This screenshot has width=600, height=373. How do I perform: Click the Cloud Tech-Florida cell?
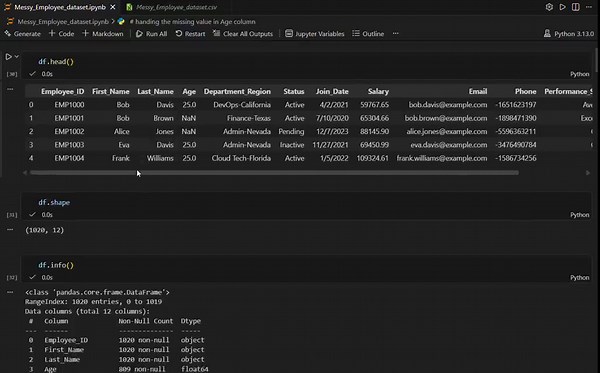click(241, 158)
